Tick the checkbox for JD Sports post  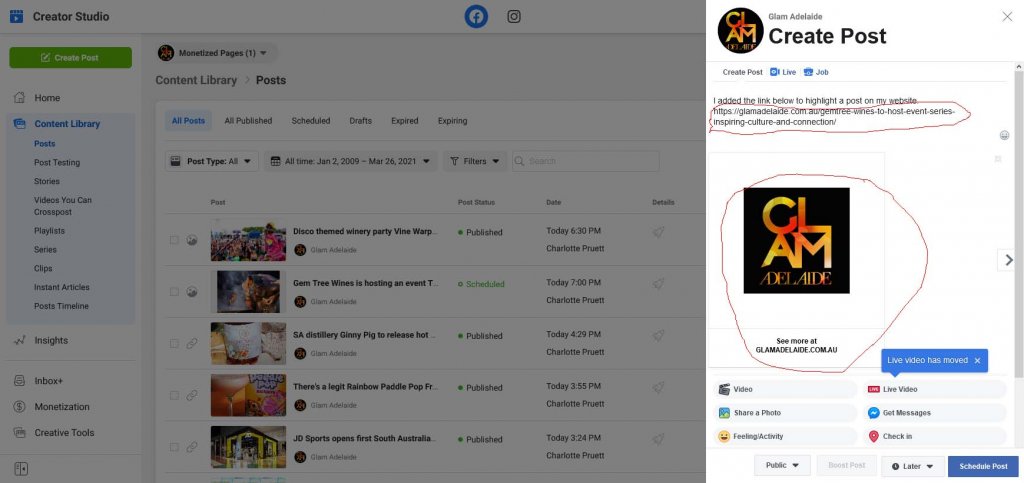(174, 447)
